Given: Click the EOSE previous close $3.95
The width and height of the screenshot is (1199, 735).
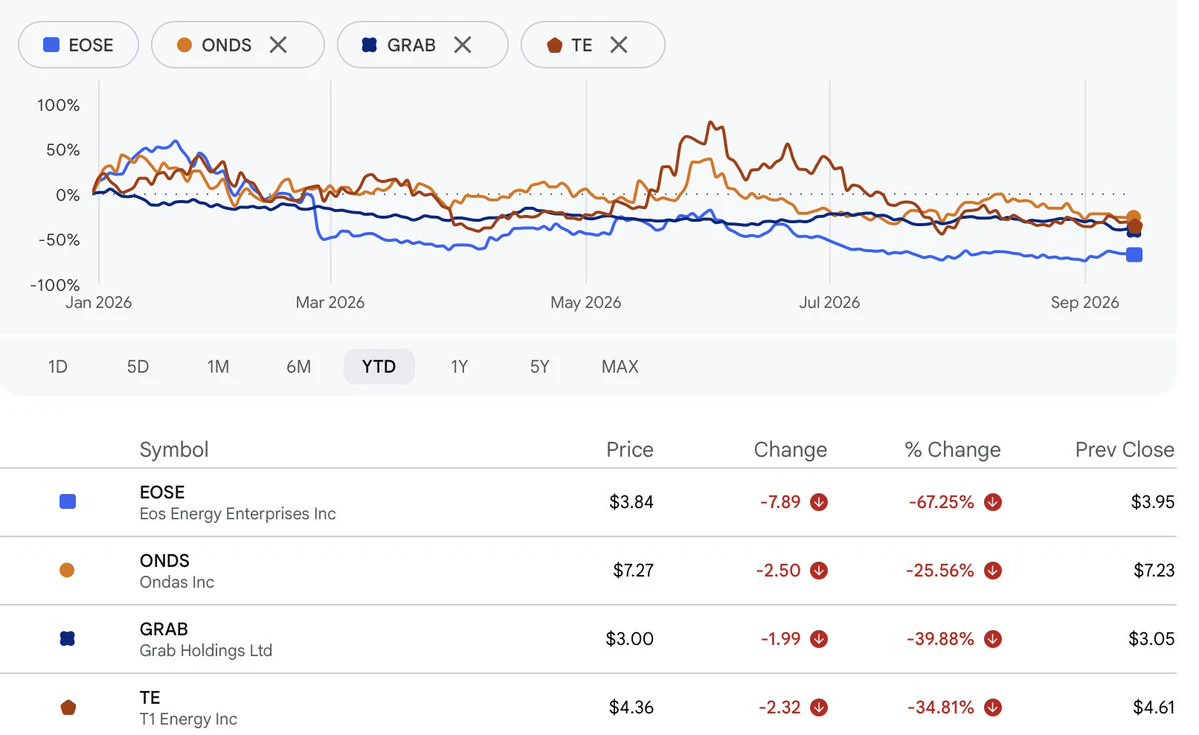Looking at the screenshot, I should [1152, 502].
